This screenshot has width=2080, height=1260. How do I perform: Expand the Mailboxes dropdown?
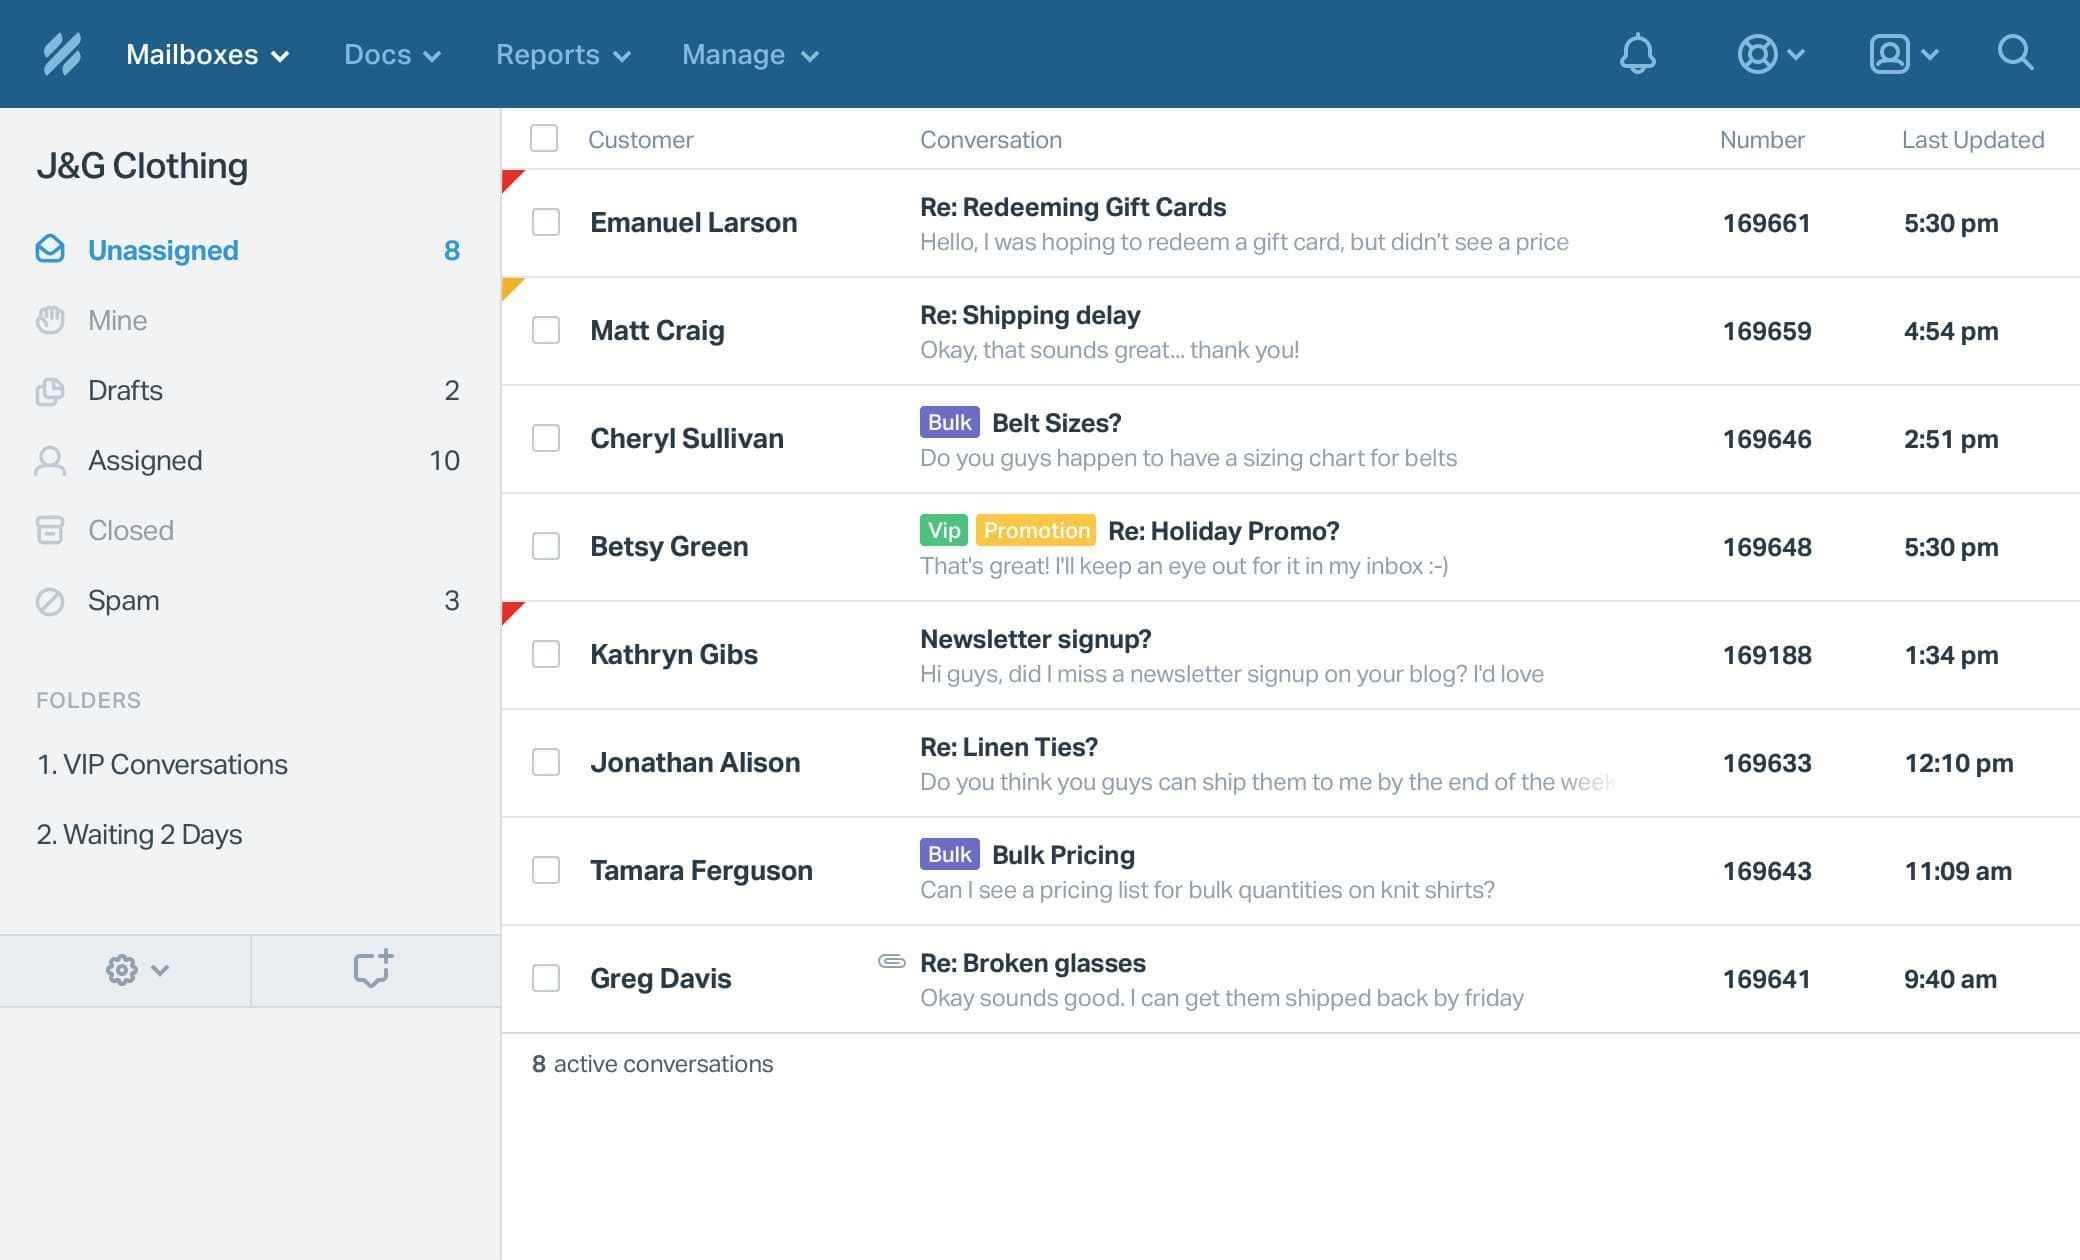208,55
